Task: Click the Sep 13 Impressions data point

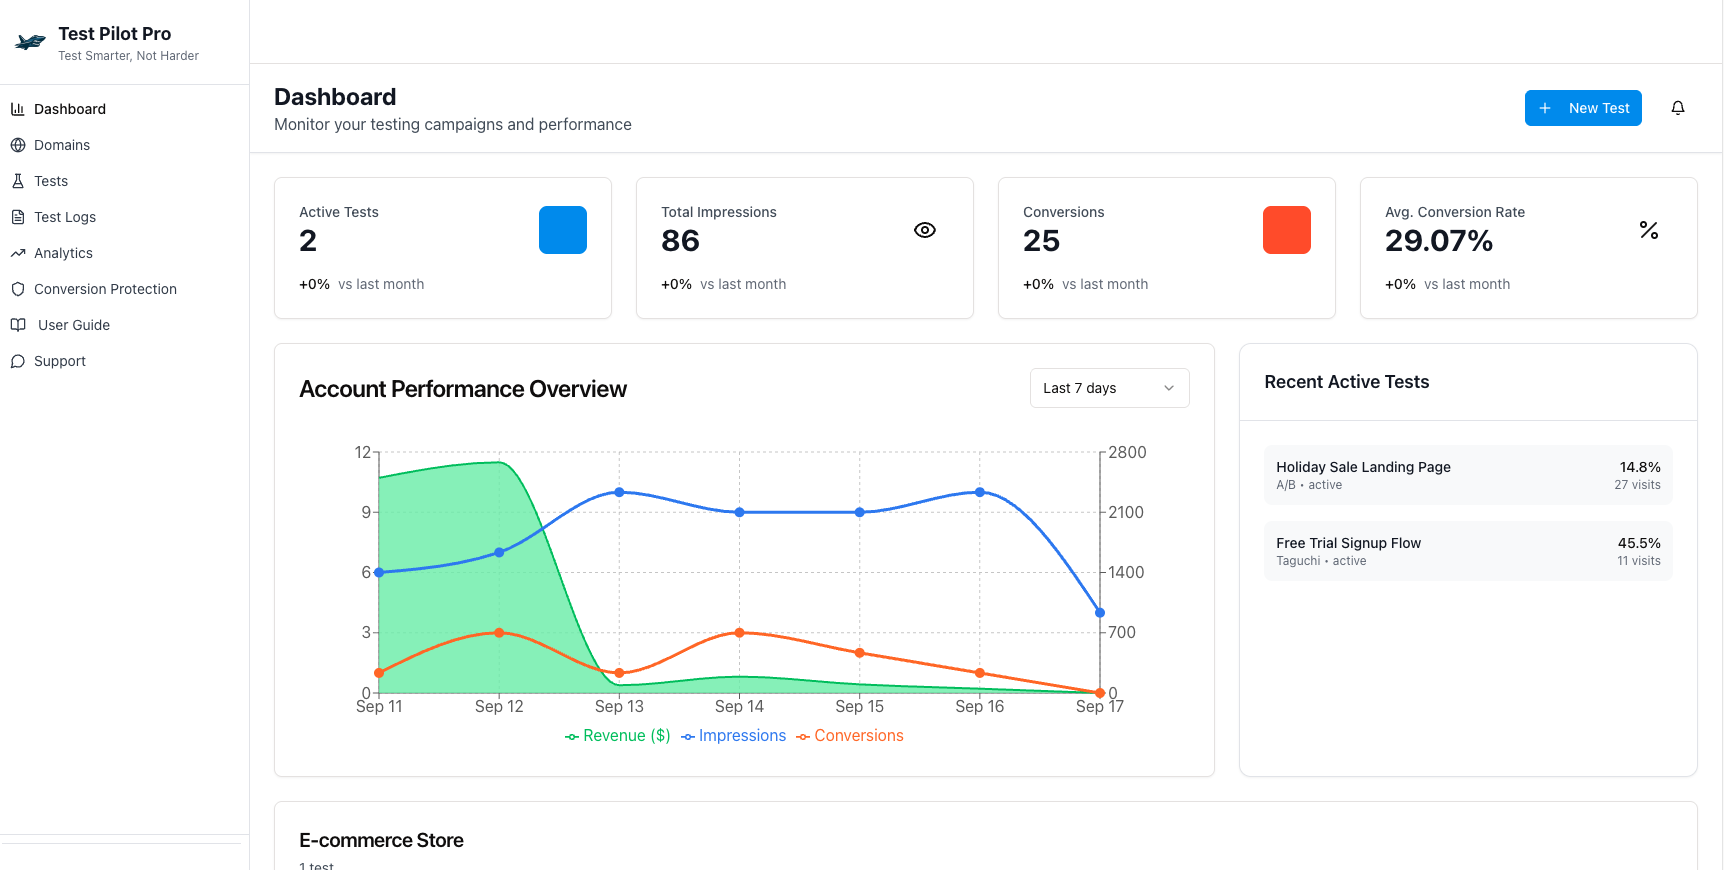Action: click(x=619, y=492)
